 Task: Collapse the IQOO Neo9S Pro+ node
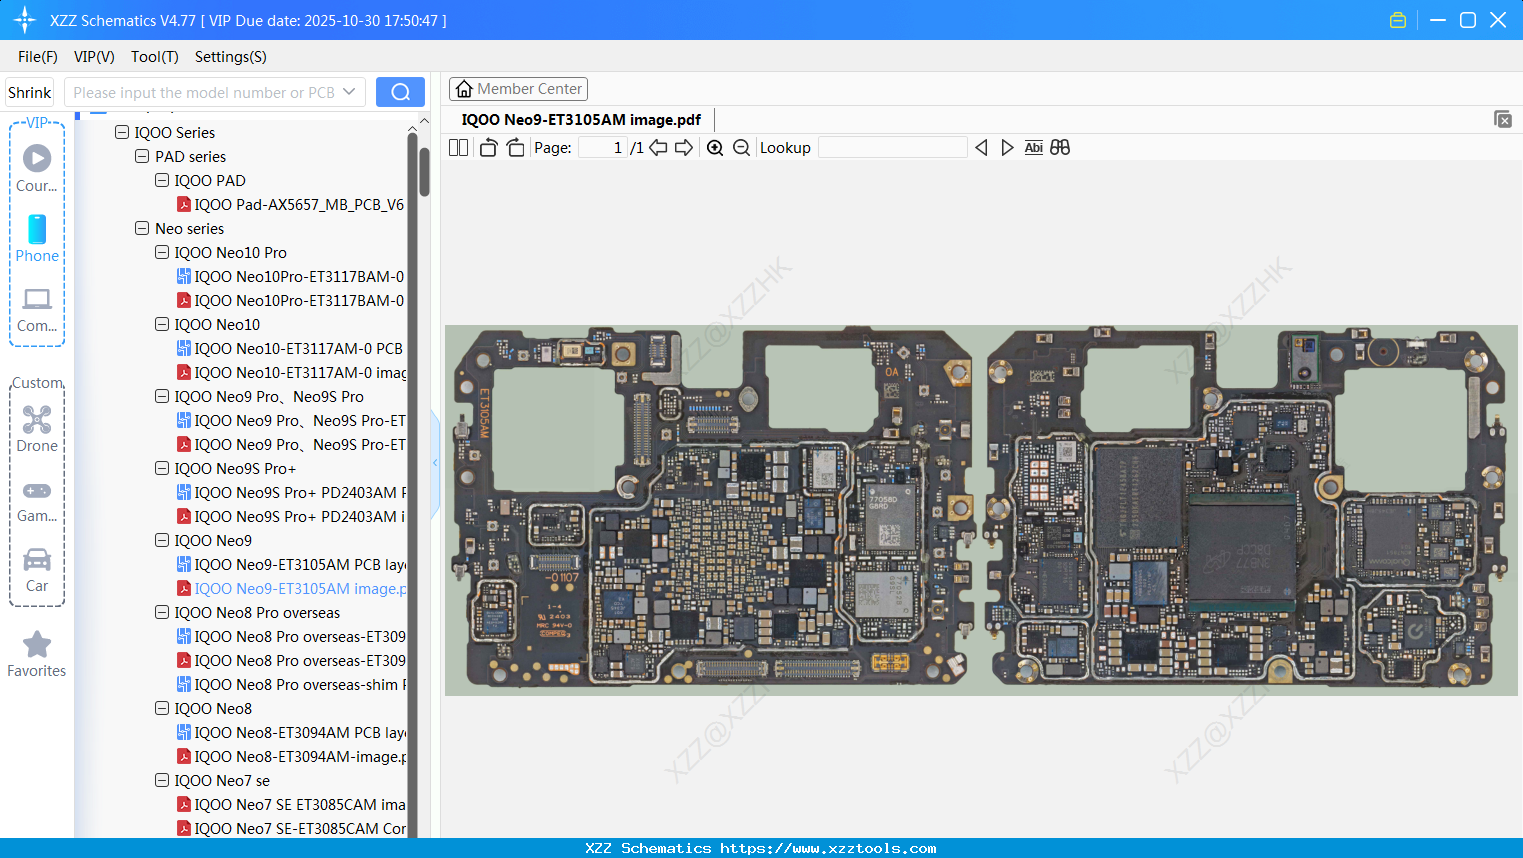[x=162, y=468]
